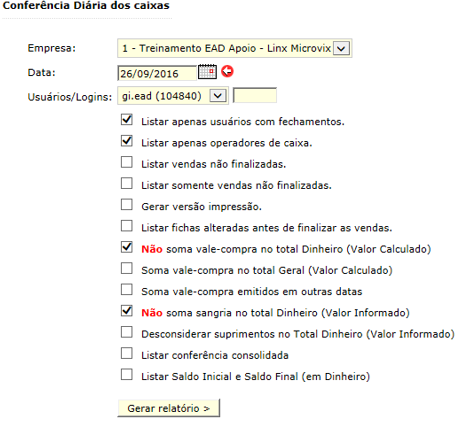Click the Gerar relatório button

point(169,408)
